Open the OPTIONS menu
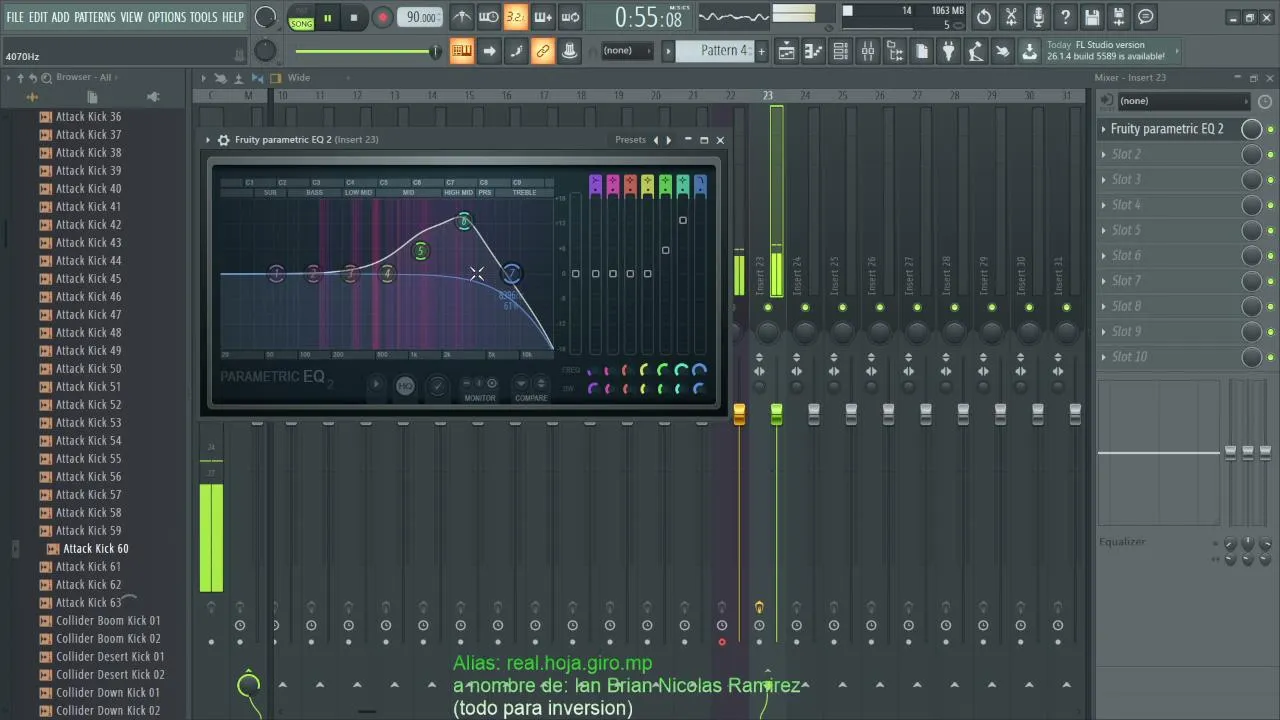The width and height of the screenshot is (1280, 720). point(167,17)
